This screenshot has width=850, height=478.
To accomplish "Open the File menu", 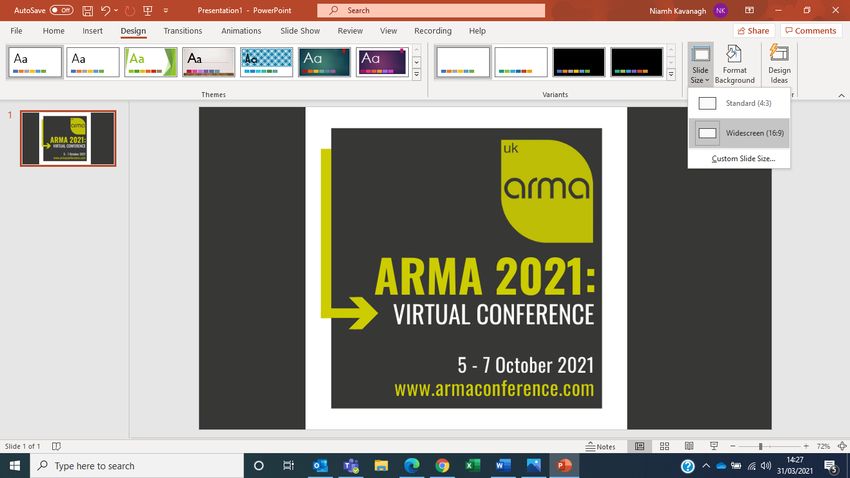I will [x=16, y=31].
